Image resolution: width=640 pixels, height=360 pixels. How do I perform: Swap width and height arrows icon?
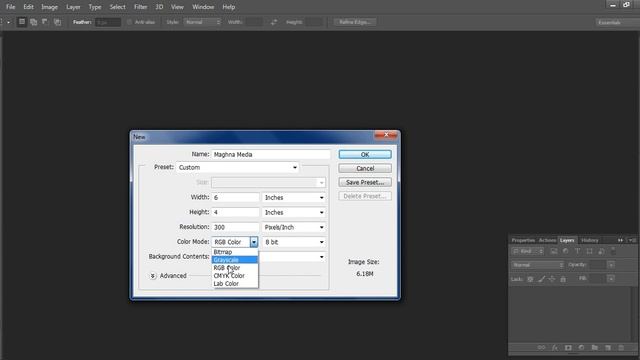pos(274,22)
